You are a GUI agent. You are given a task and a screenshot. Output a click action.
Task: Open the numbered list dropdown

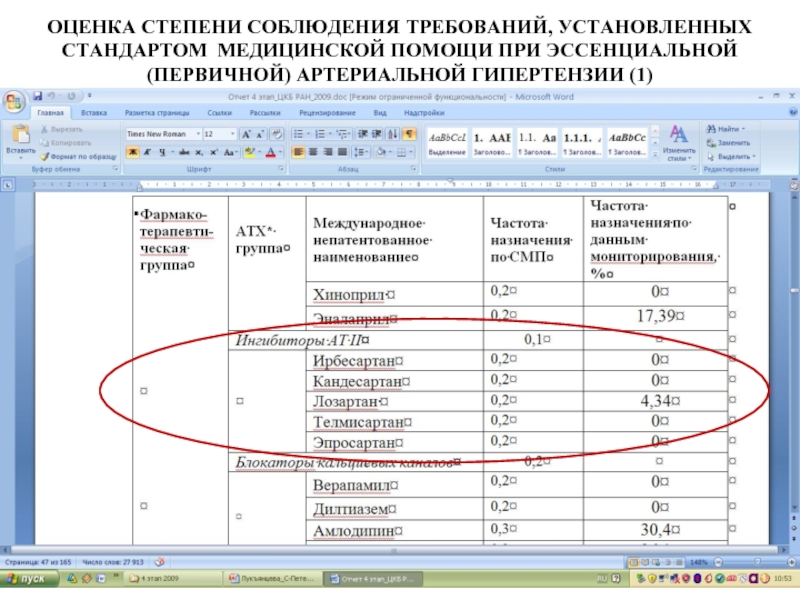coord(330,134)
